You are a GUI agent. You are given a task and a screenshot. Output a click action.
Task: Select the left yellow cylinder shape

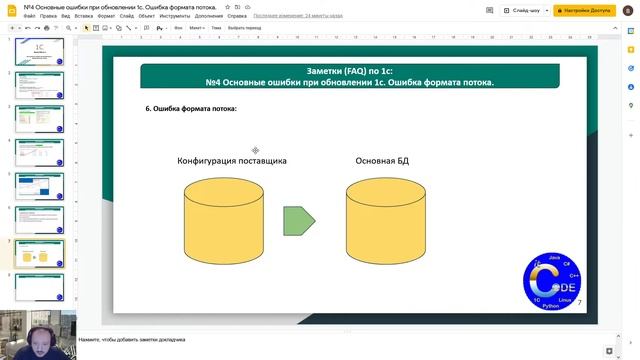[224, 221]
